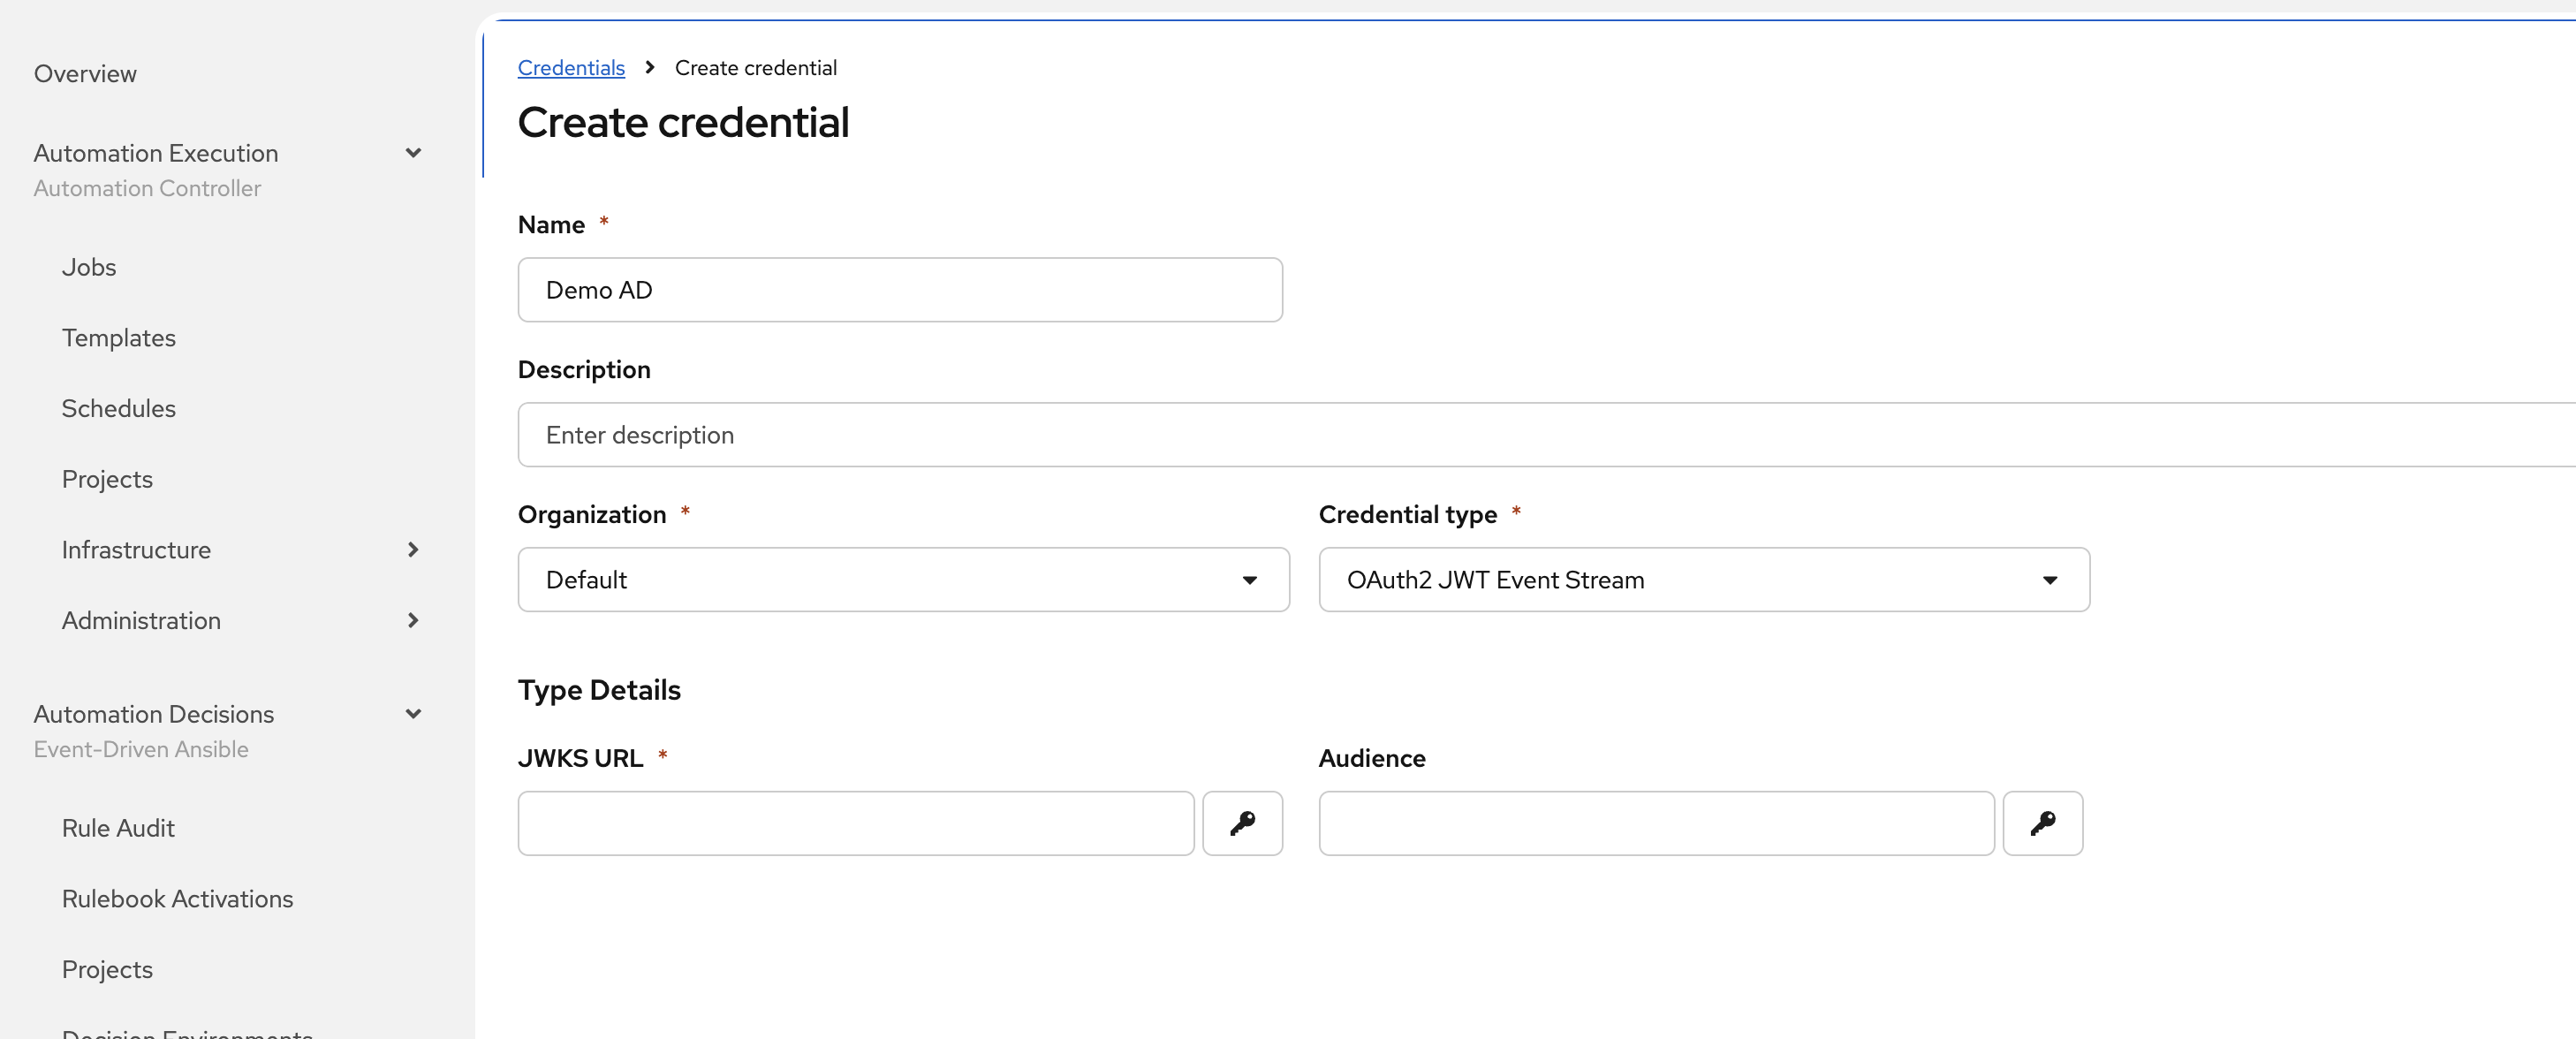Expand the Infrastructure submenu arrow
Image resolution: width=2576 pixels, height=1039 pixels.
(413, 550)
